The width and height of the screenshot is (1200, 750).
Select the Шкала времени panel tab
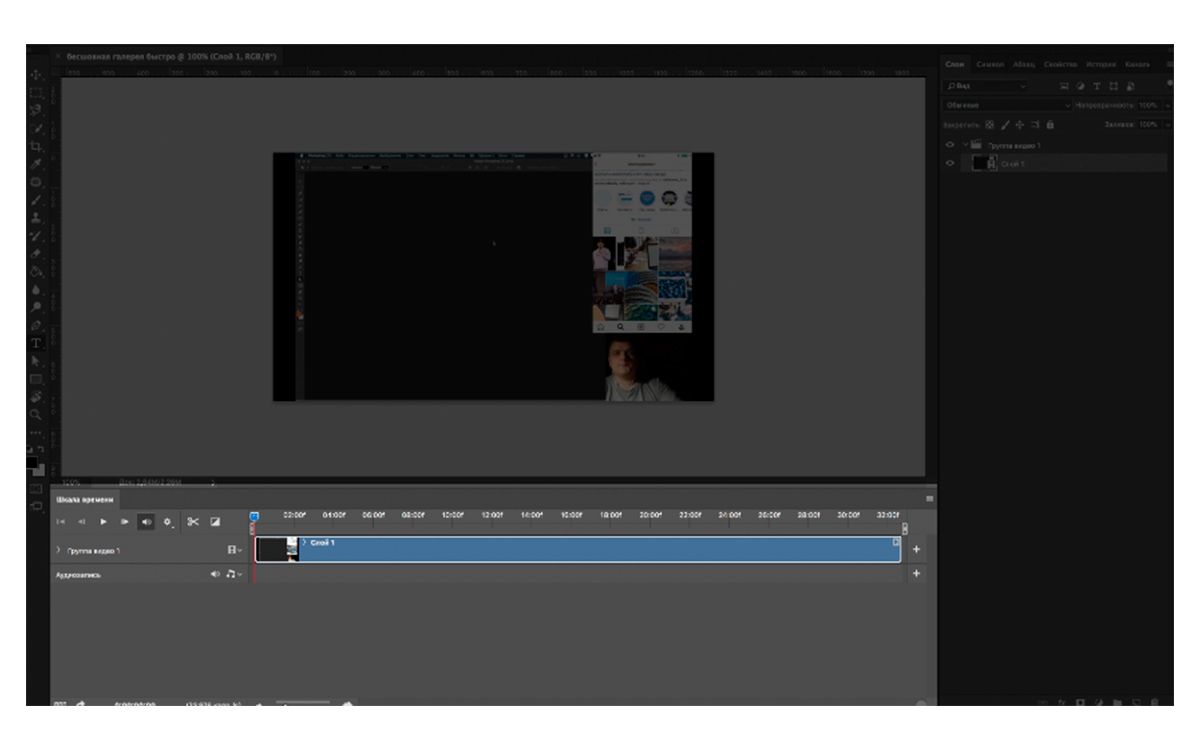[85, 499]
